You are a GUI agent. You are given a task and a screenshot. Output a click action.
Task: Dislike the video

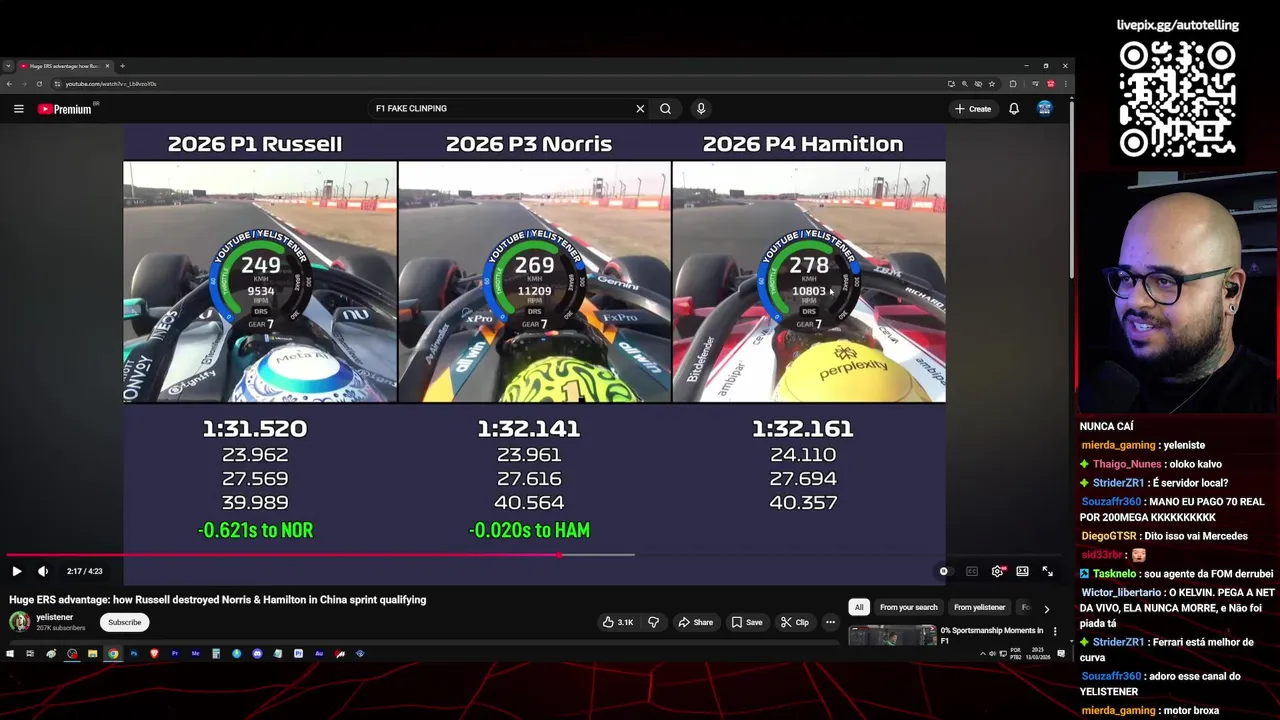(x=653, y=622)
